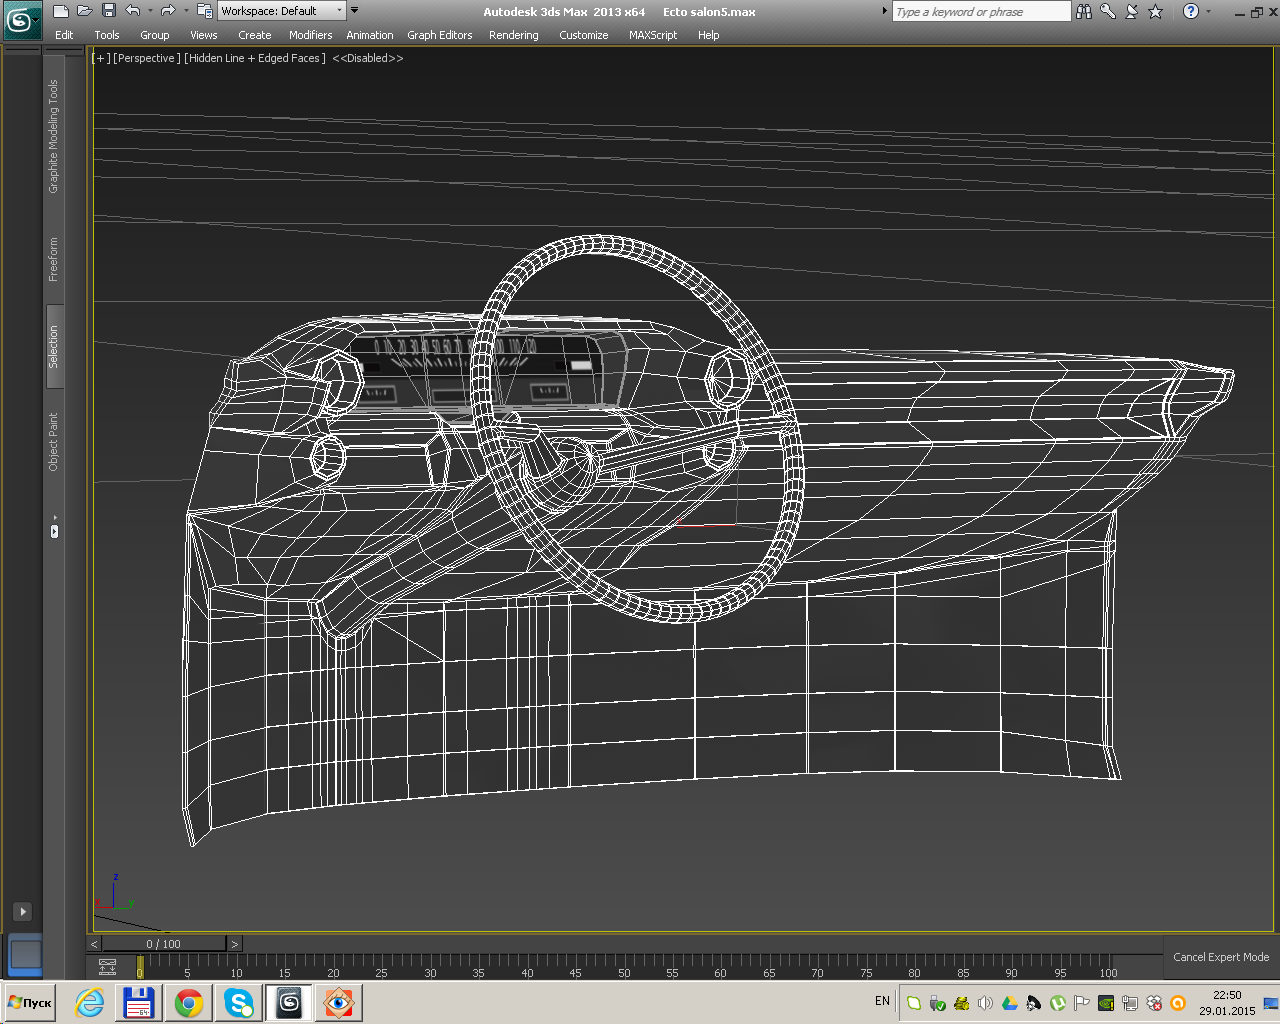
Task: Click the Favorites star icon
Action: click(x=1156, y=11)
